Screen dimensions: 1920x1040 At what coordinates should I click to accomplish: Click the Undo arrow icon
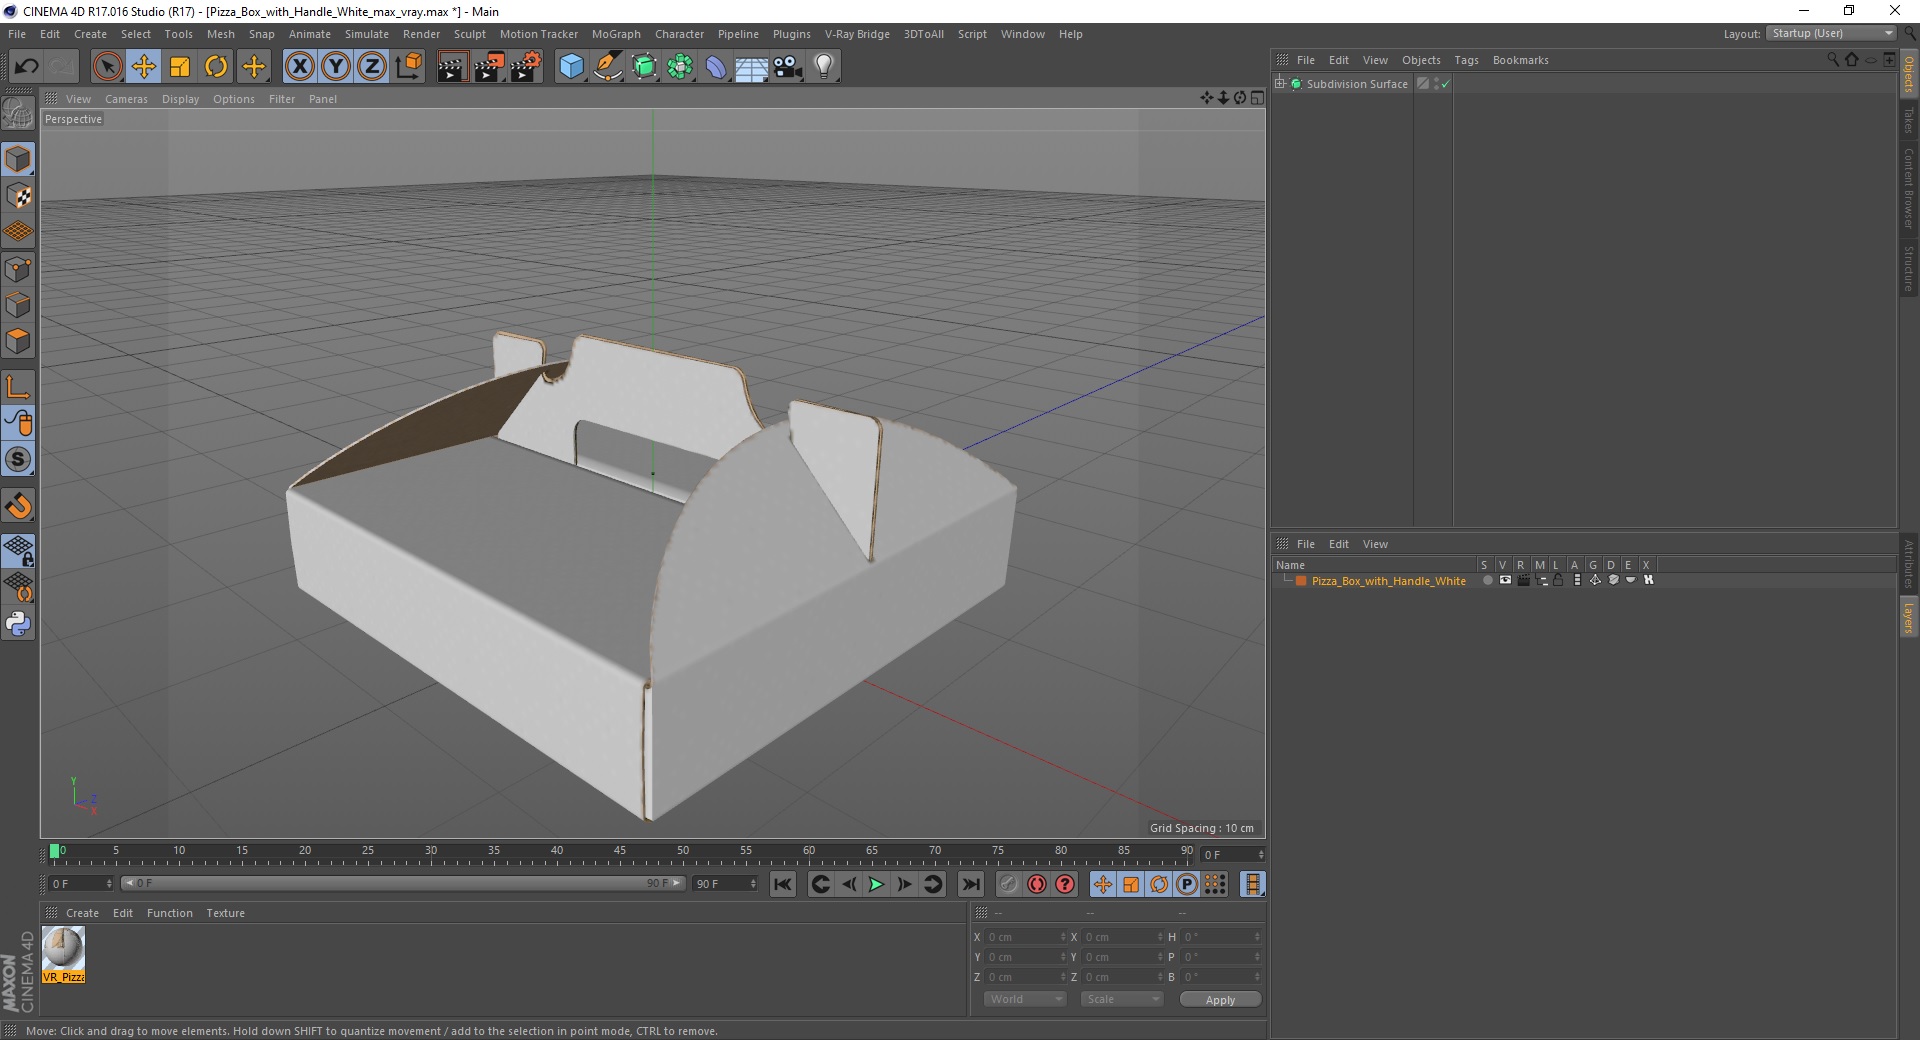pyautogui.click(x=27, y=67)
